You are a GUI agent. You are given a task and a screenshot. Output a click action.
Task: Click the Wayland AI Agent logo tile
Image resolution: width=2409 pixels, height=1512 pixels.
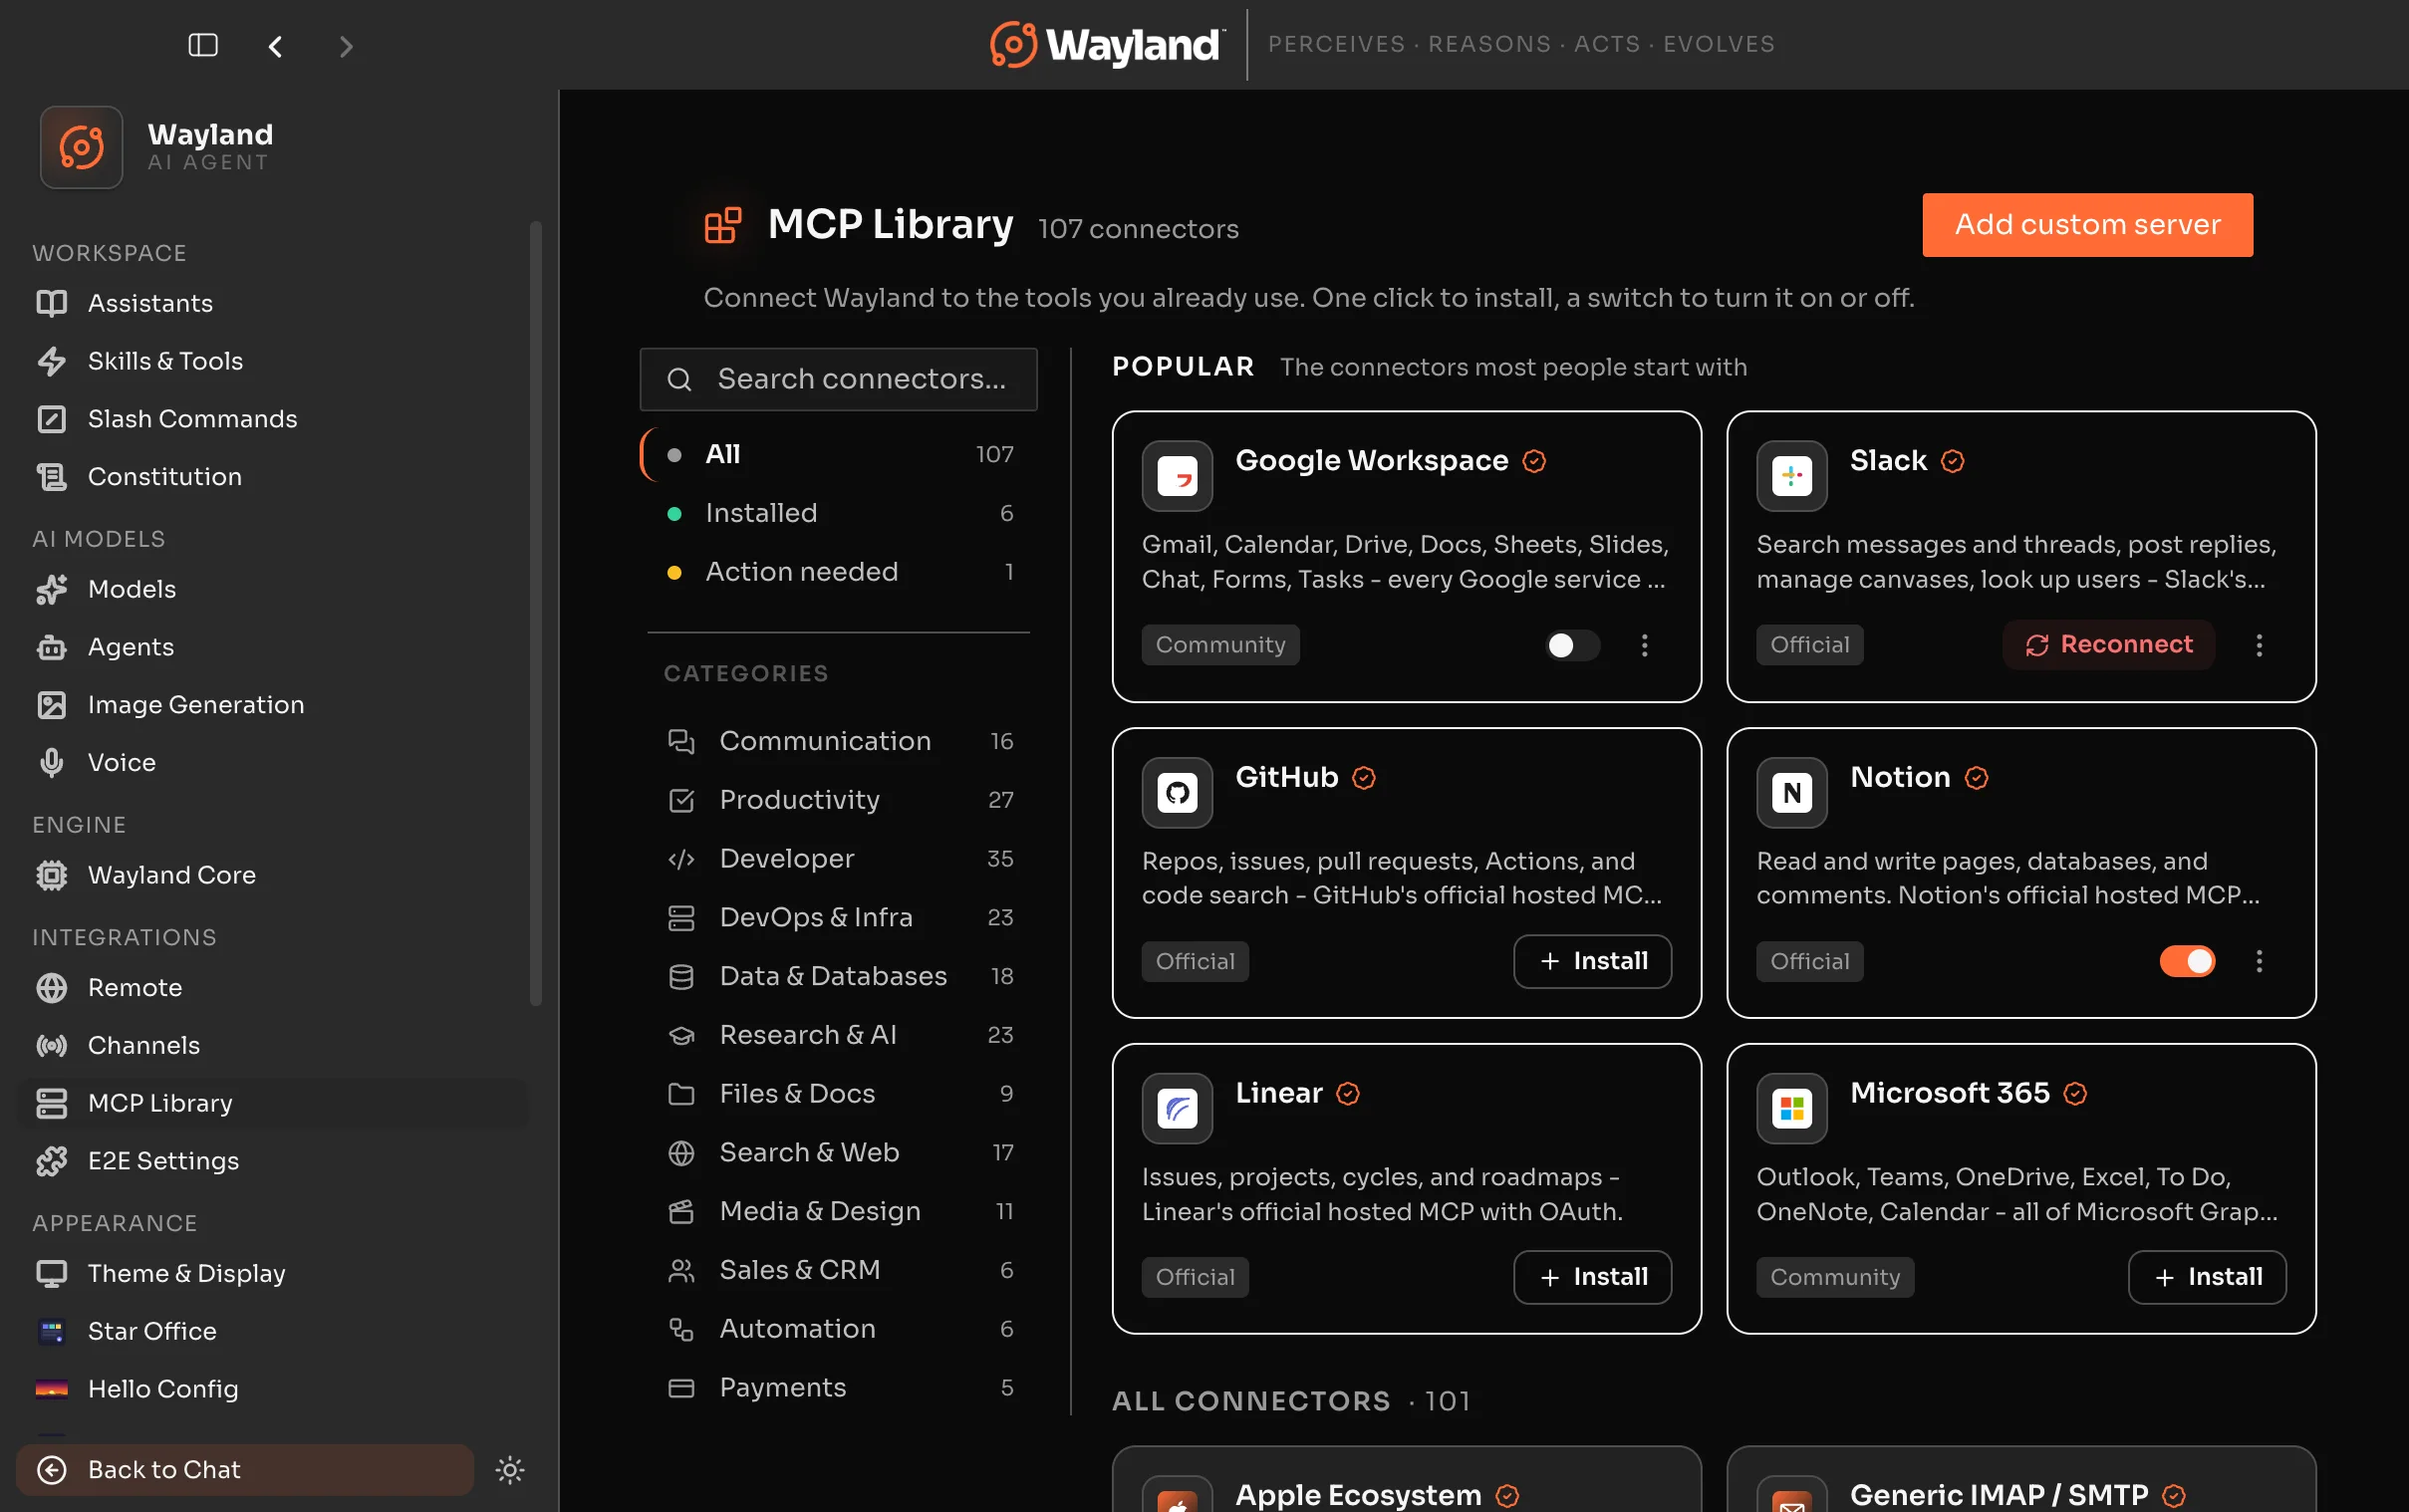(81, 148)
